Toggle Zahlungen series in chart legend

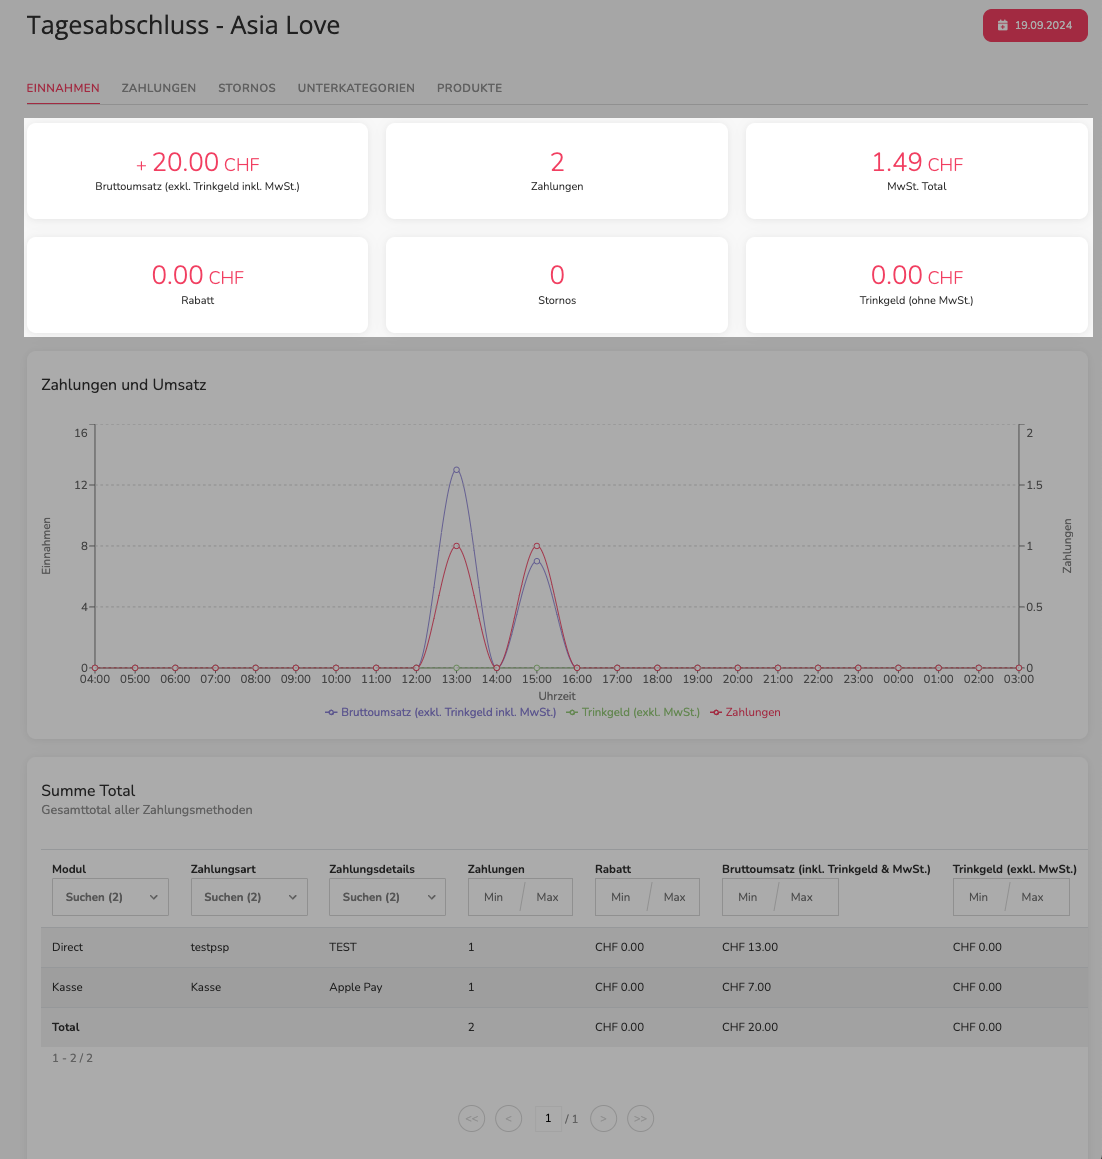click(745, 712)
